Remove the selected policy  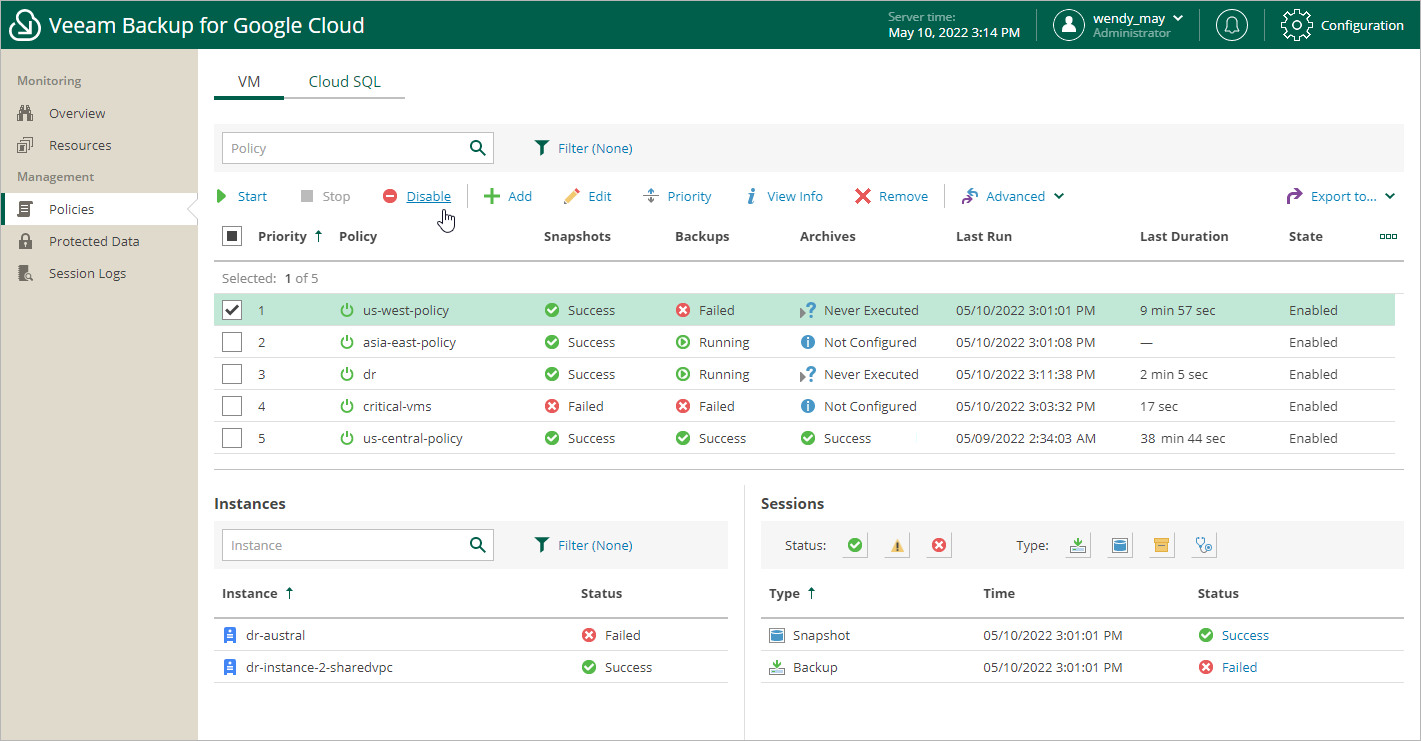891,196
